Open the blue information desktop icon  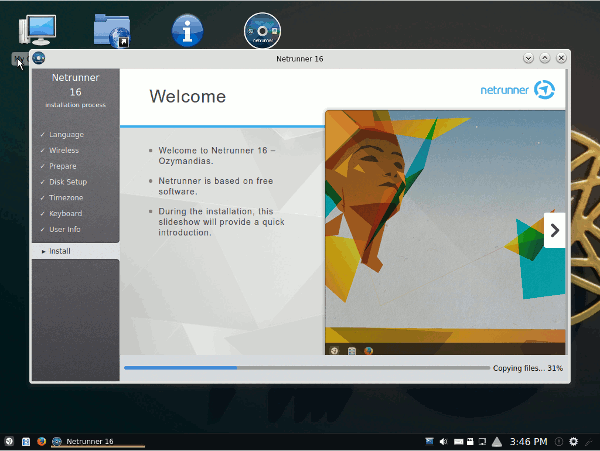(x=187, y=31)
